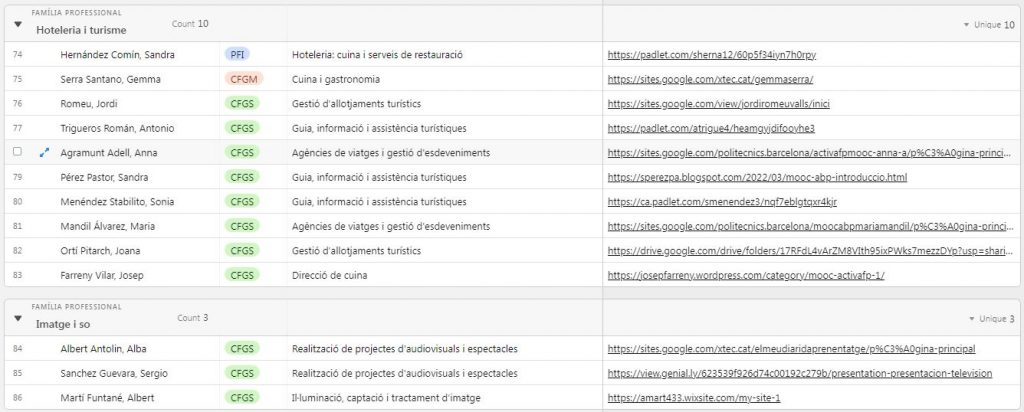The height and width of the screenshot is (412, 1024).
Task: Tick the checkbox on the Agramunt Adell row
Action: pos(17,153)
